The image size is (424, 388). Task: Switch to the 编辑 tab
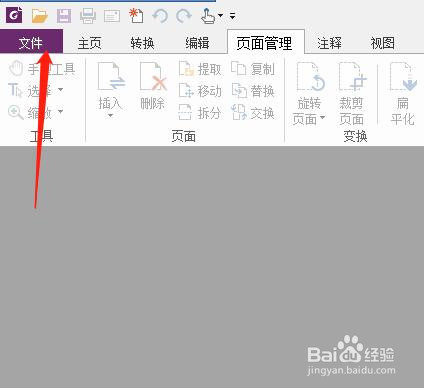click(197, 43)
